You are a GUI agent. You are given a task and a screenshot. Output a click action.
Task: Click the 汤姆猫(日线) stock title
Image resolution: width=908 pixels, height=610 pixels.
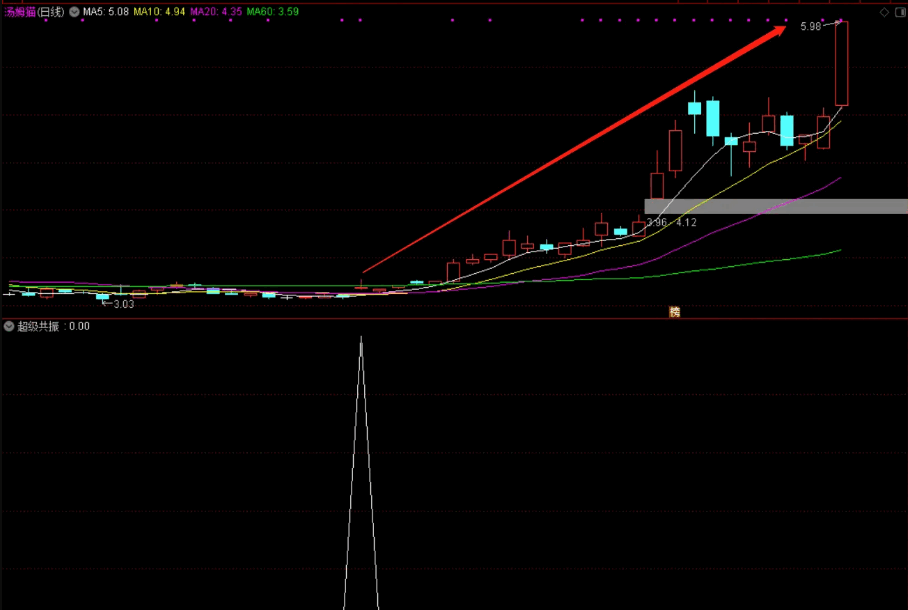click(34, 12)
